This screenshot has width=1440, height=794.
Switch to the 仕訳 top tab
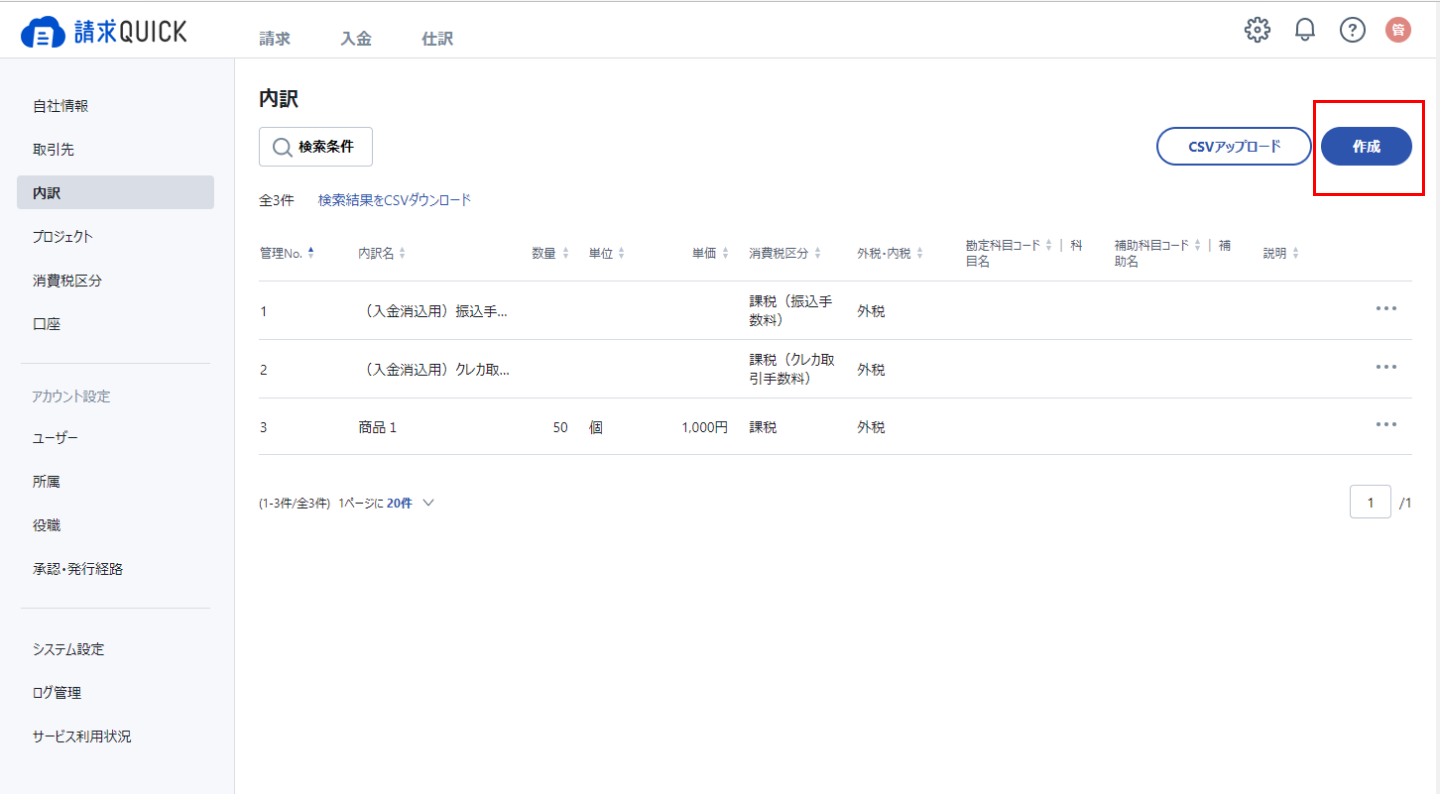click(437, 39)
